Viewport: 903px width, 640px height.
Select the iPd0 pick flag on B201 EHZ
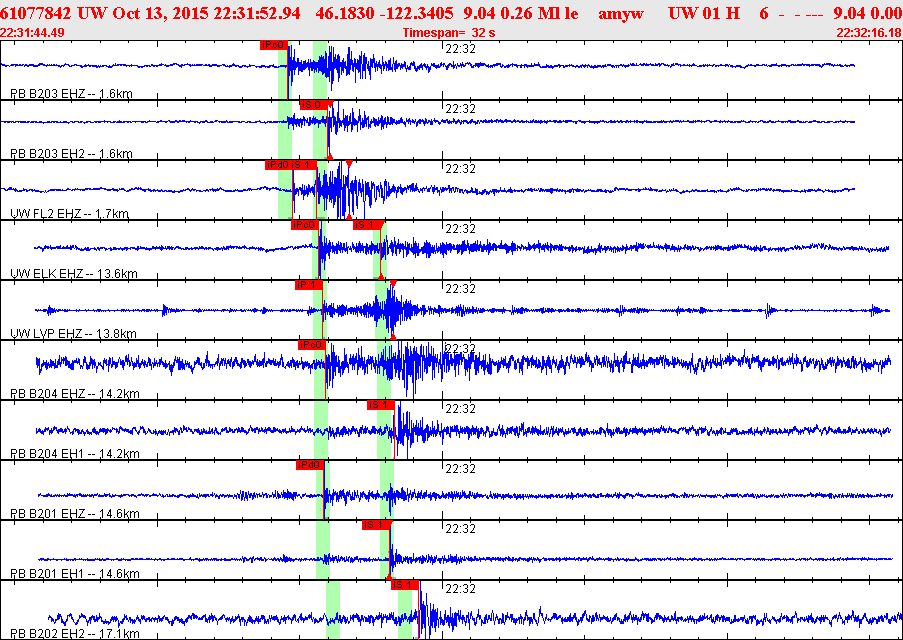click(x=310, y=464)
